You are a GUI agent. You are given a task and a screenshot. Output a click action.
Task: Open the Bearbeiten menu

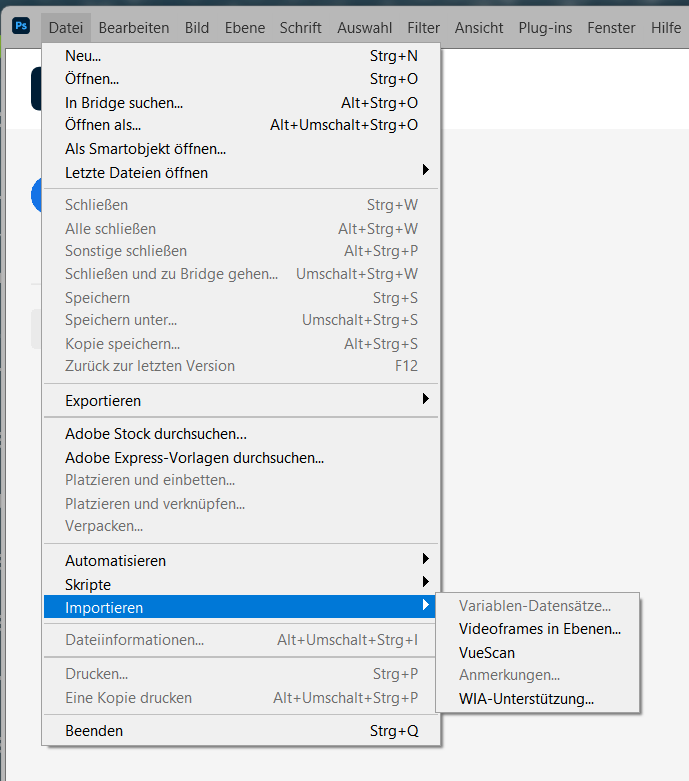(x=134, y=27)
